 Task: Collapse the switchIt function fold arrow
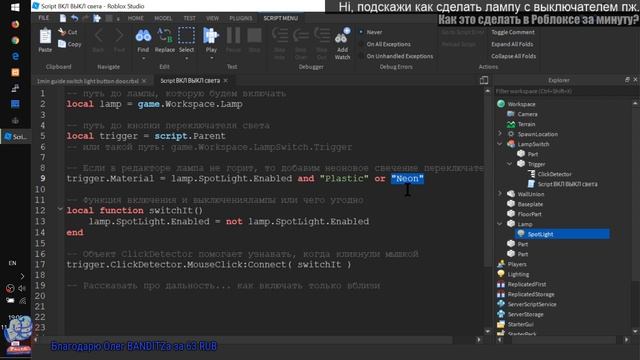tap(60, 209)
